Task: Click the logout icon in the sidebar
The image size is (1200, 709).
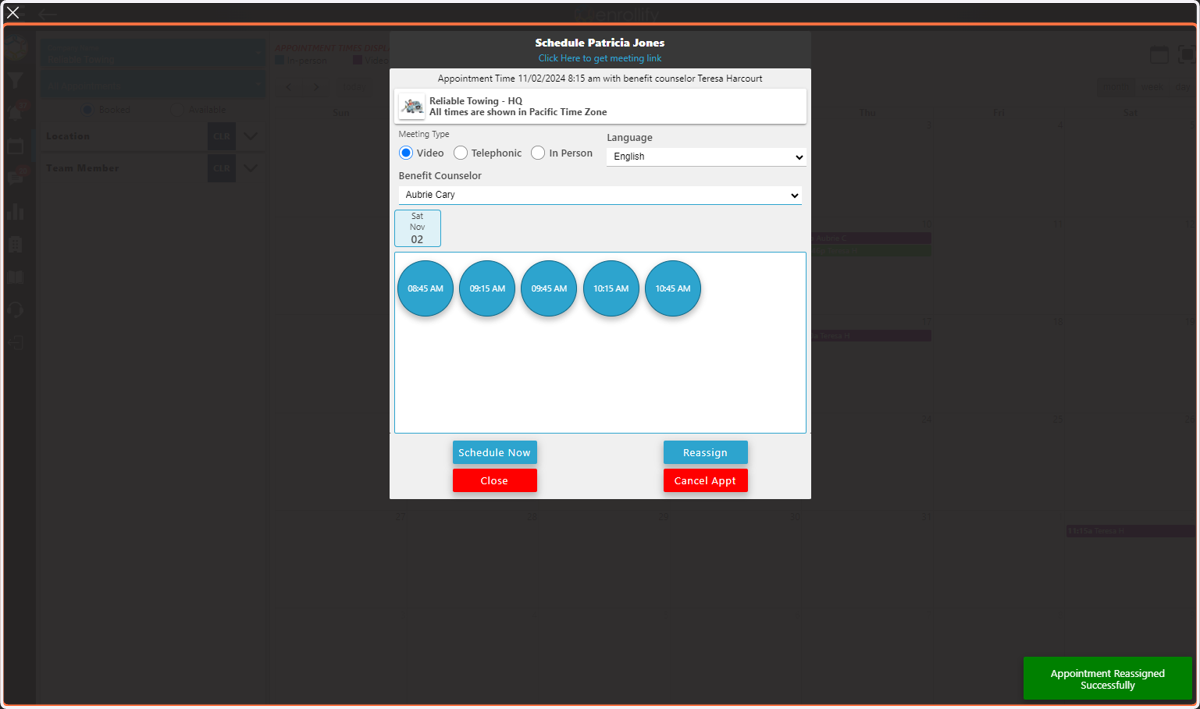Action: click(15, 342)
